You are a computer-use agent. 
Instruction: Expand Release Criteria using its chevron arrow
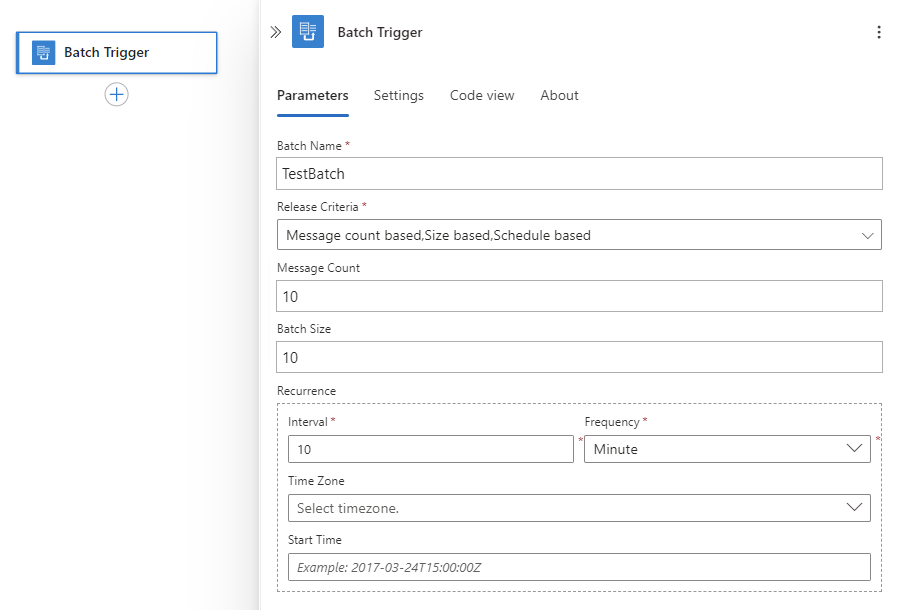coord(866,235)
